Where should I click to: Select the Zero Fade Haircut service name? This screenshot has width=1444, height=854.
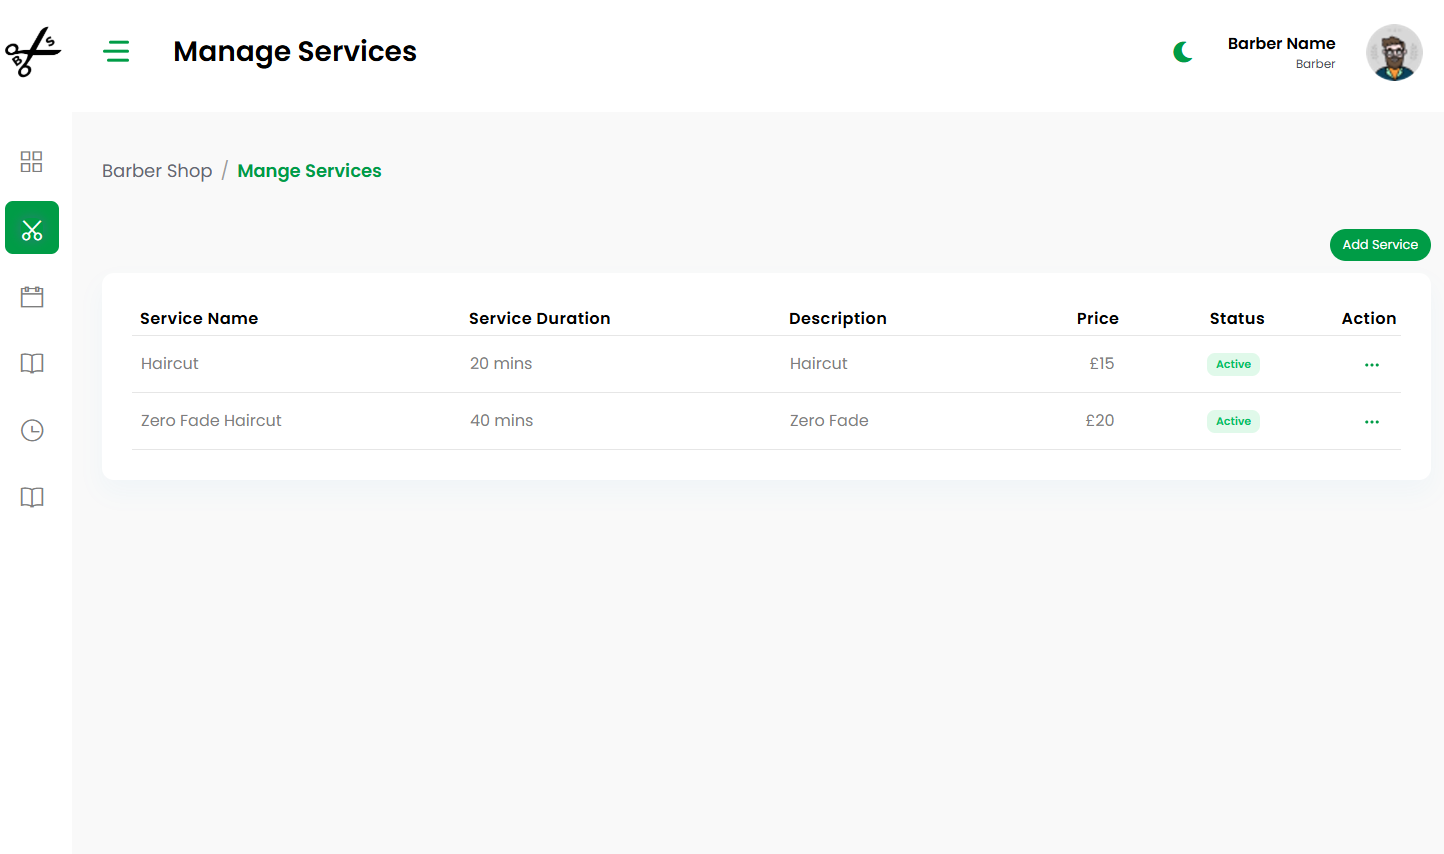pos(211,421)
